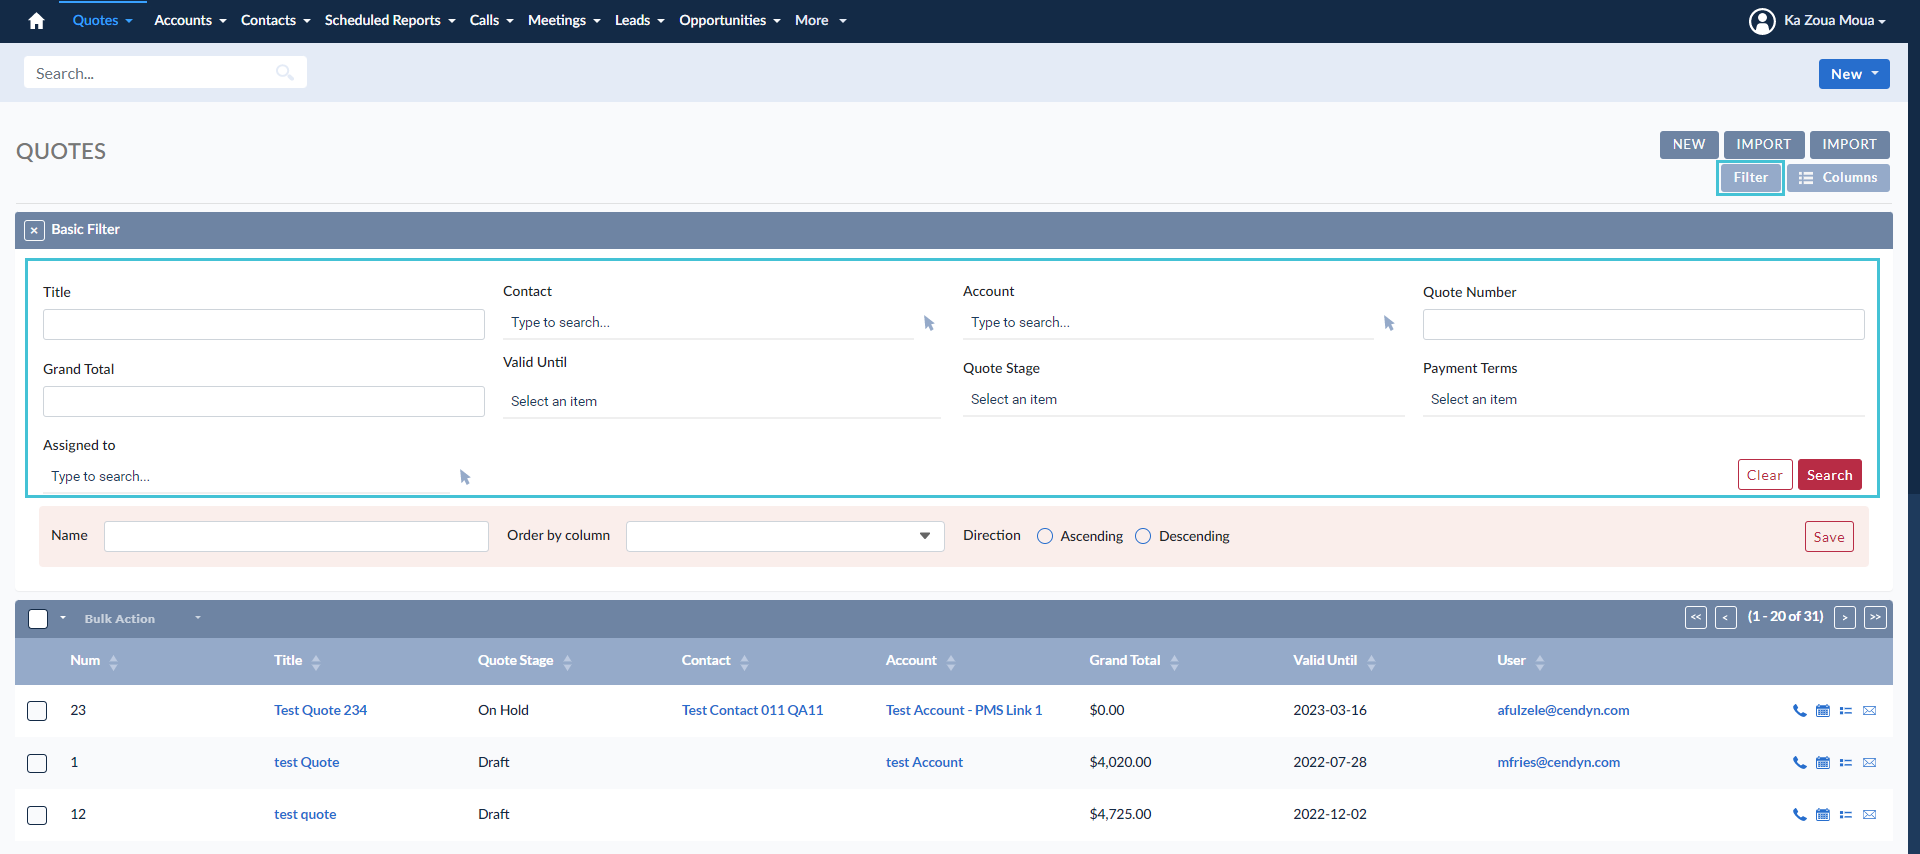Viewport: 1920px width, 854px height.
Task: Sort by the Num column
Action: click(94, 661)
